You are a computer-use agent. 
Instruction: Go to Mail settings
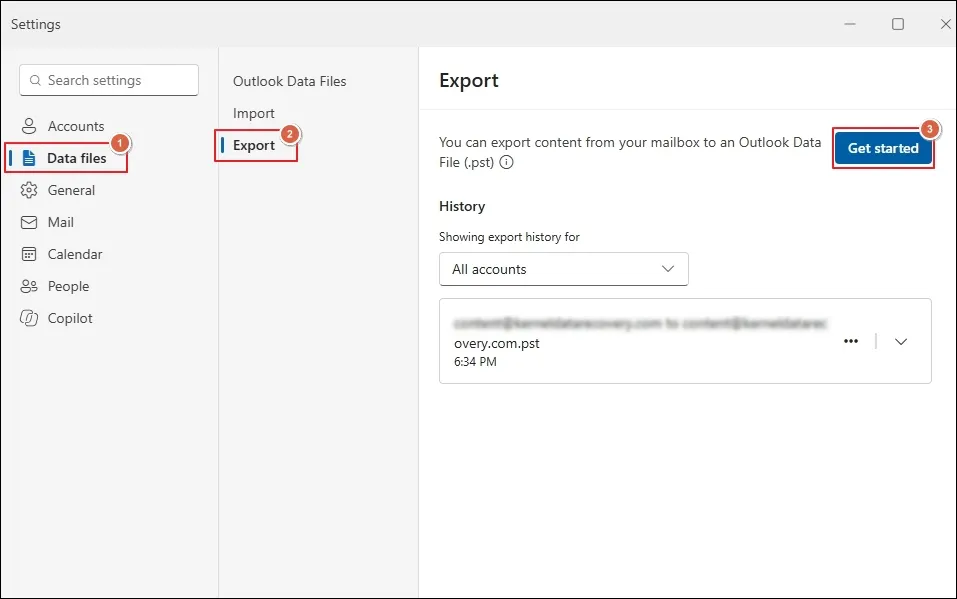point(60,222)
